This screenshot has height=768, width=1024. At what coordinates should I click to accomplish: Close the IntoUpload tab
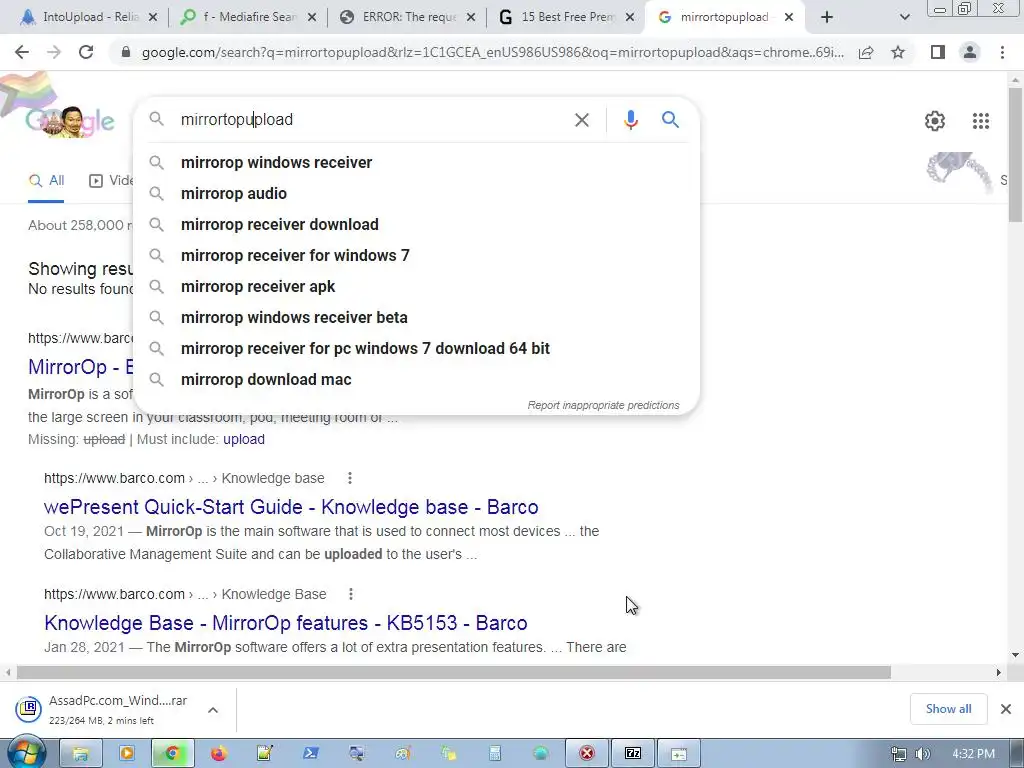click(153, 17)
